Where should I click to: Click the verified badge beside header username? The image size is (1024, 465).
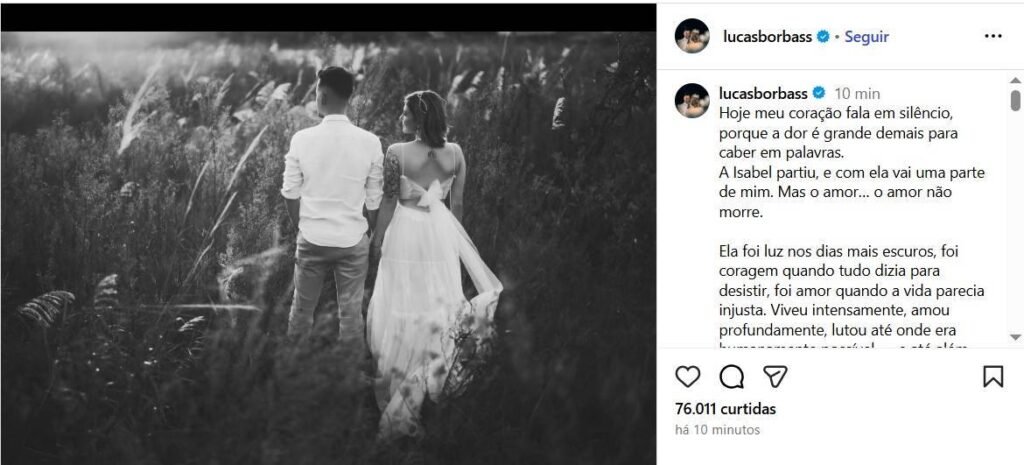[823, 37]
